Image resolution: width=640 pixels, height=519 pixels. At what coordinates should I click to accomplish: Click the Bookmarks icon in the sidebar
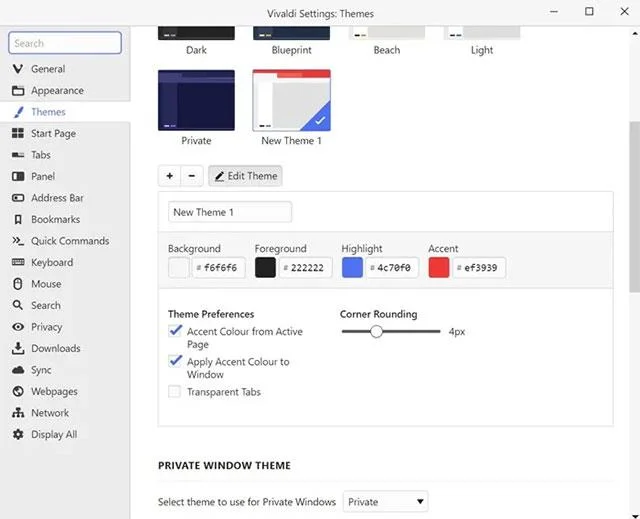(18, 220)
